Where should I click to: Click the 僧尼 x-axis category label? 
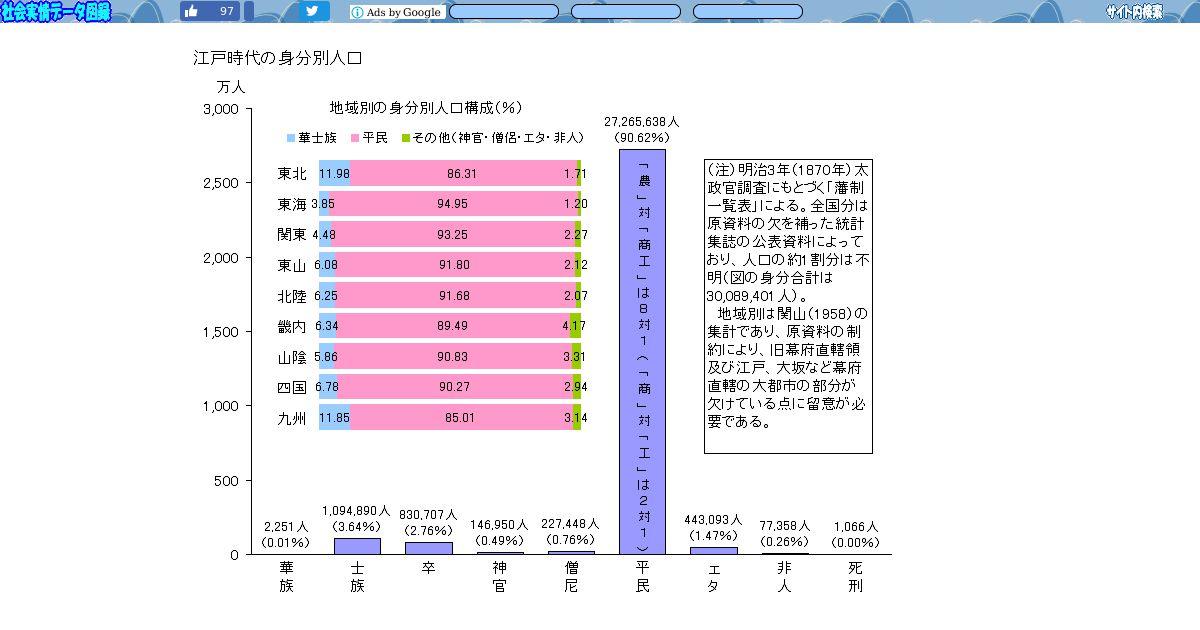pos(571,577)
